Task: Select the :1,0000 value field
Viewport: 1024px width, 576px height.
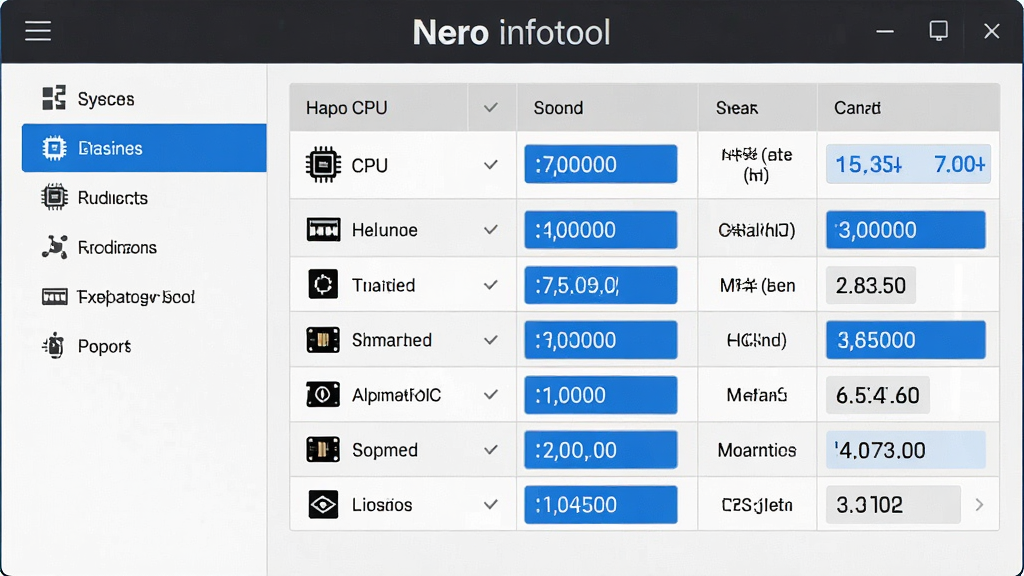Action: coord(601,394)
